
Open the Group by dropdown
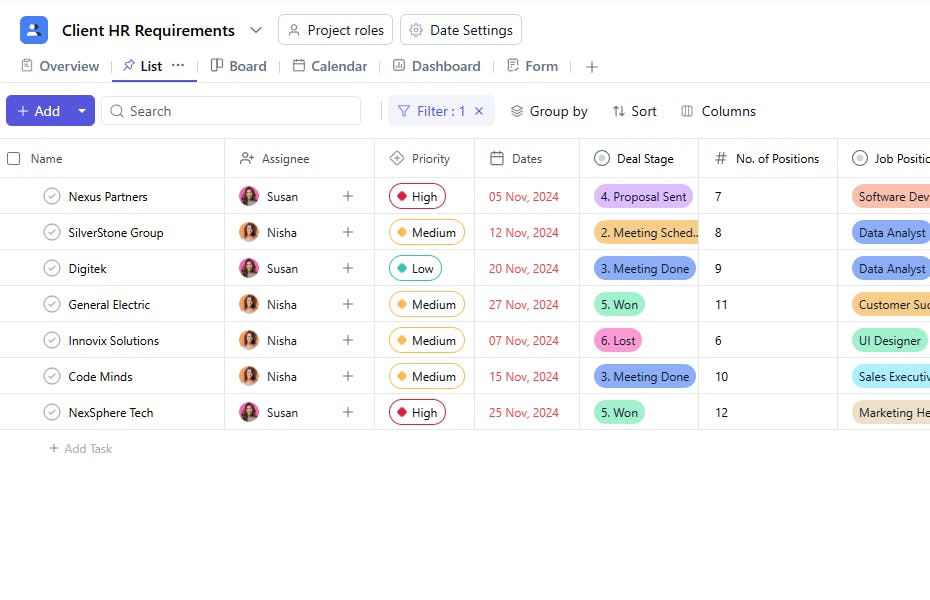[549, 111]
